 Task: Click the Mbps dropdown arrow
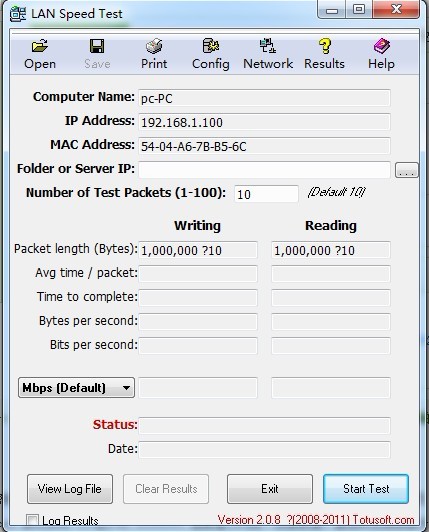click(x=126, y=387)
